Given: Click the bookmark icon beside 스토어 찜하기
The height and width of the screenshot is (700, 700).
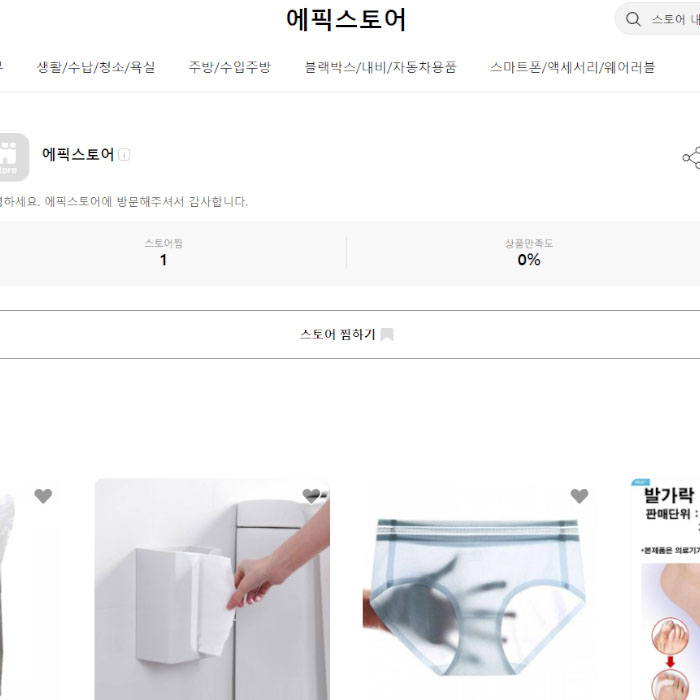Looking at the screenshot, I should coord(387,334).
